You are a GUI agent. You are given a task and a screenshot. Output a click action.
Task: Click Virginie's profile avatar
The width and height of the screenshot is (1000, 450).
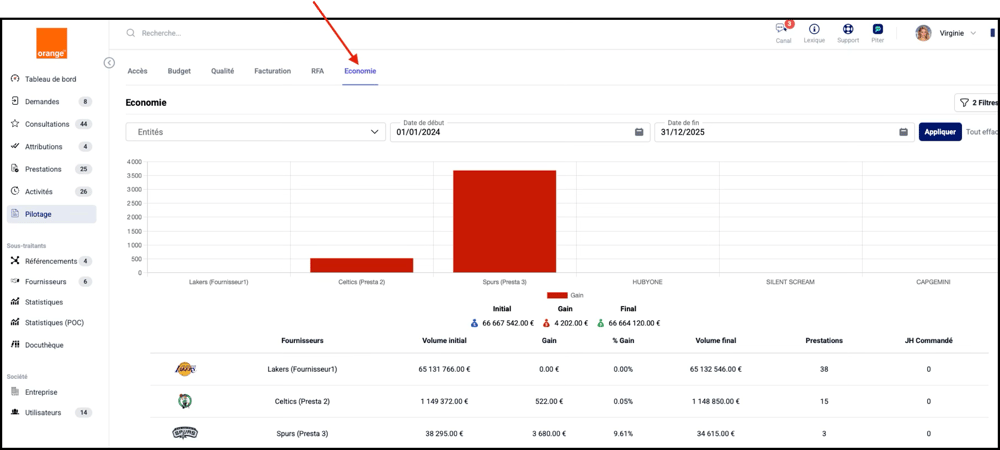(x=923, y=33)
